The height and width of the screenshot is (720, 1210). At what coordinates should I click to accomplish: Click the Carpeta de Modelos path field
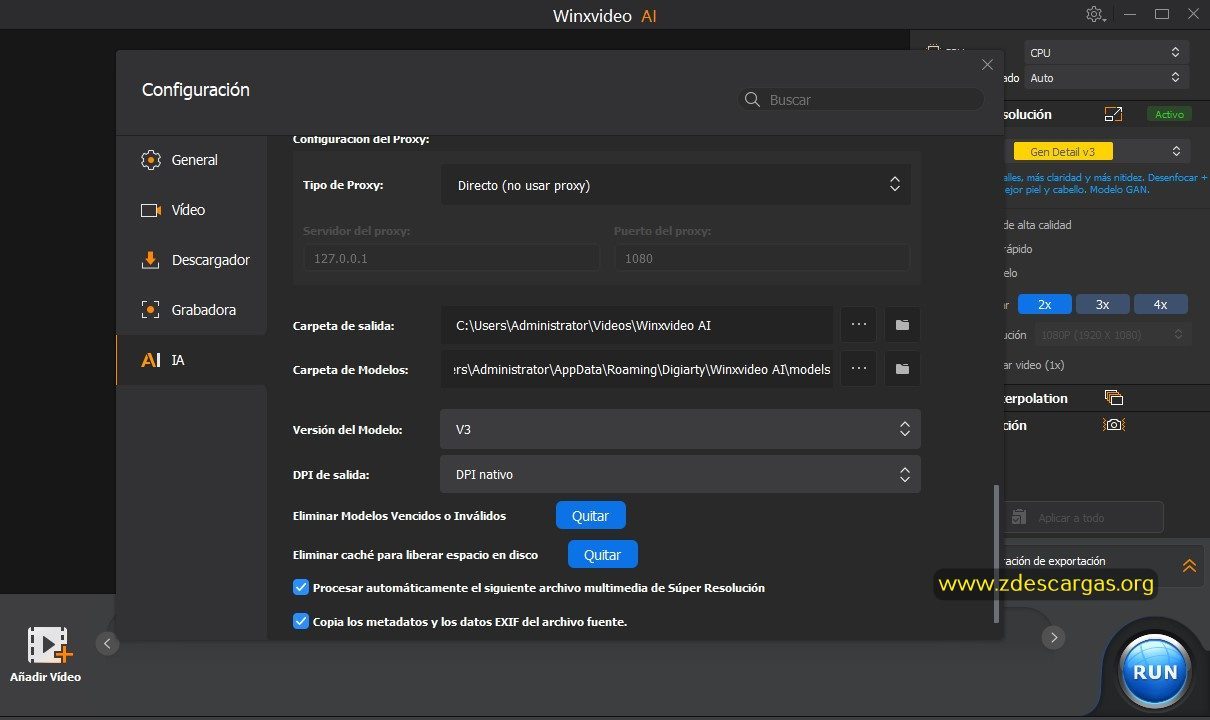637,369
